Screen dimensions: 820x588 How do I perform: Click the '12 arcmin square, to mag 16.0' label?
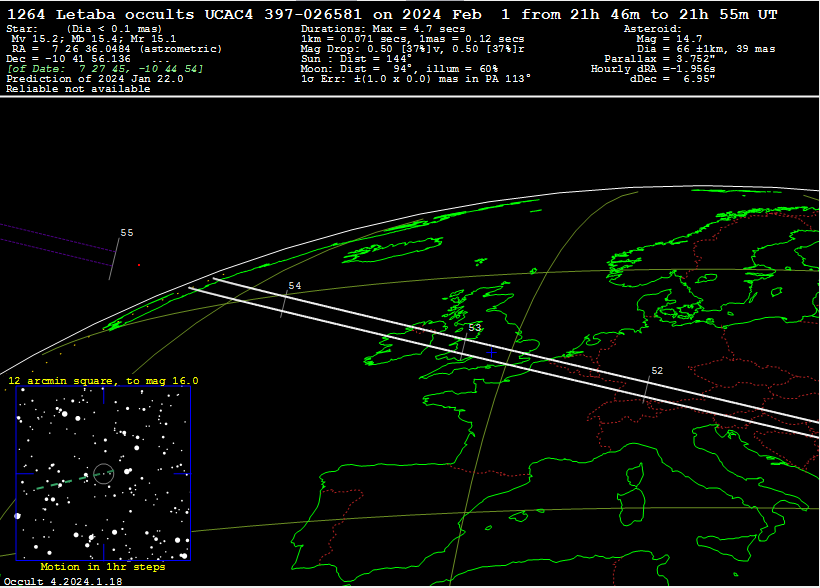point(104,381)
